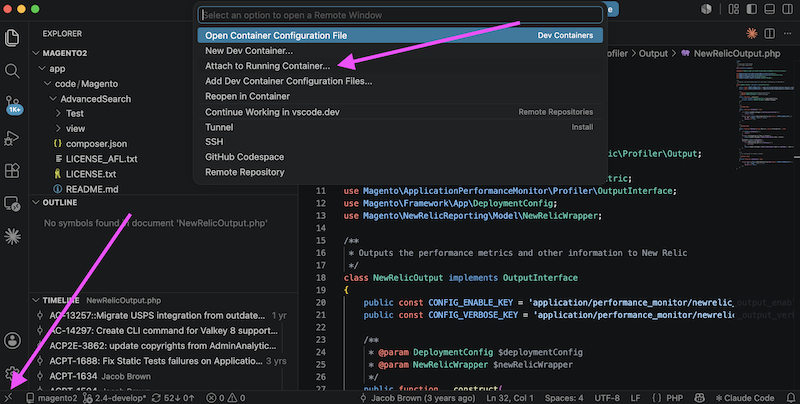
Task: Switch the 2.4-develop git branch
Action: point(115,397)
